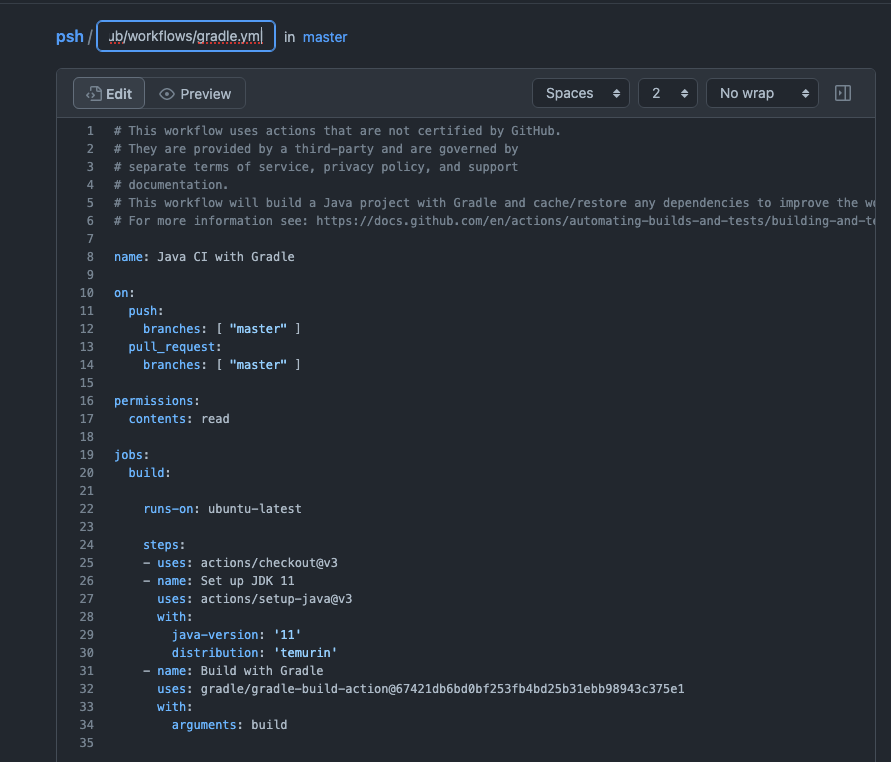Click the 'pull_request:' line
The image size is (891, 762).
point(174,347)
